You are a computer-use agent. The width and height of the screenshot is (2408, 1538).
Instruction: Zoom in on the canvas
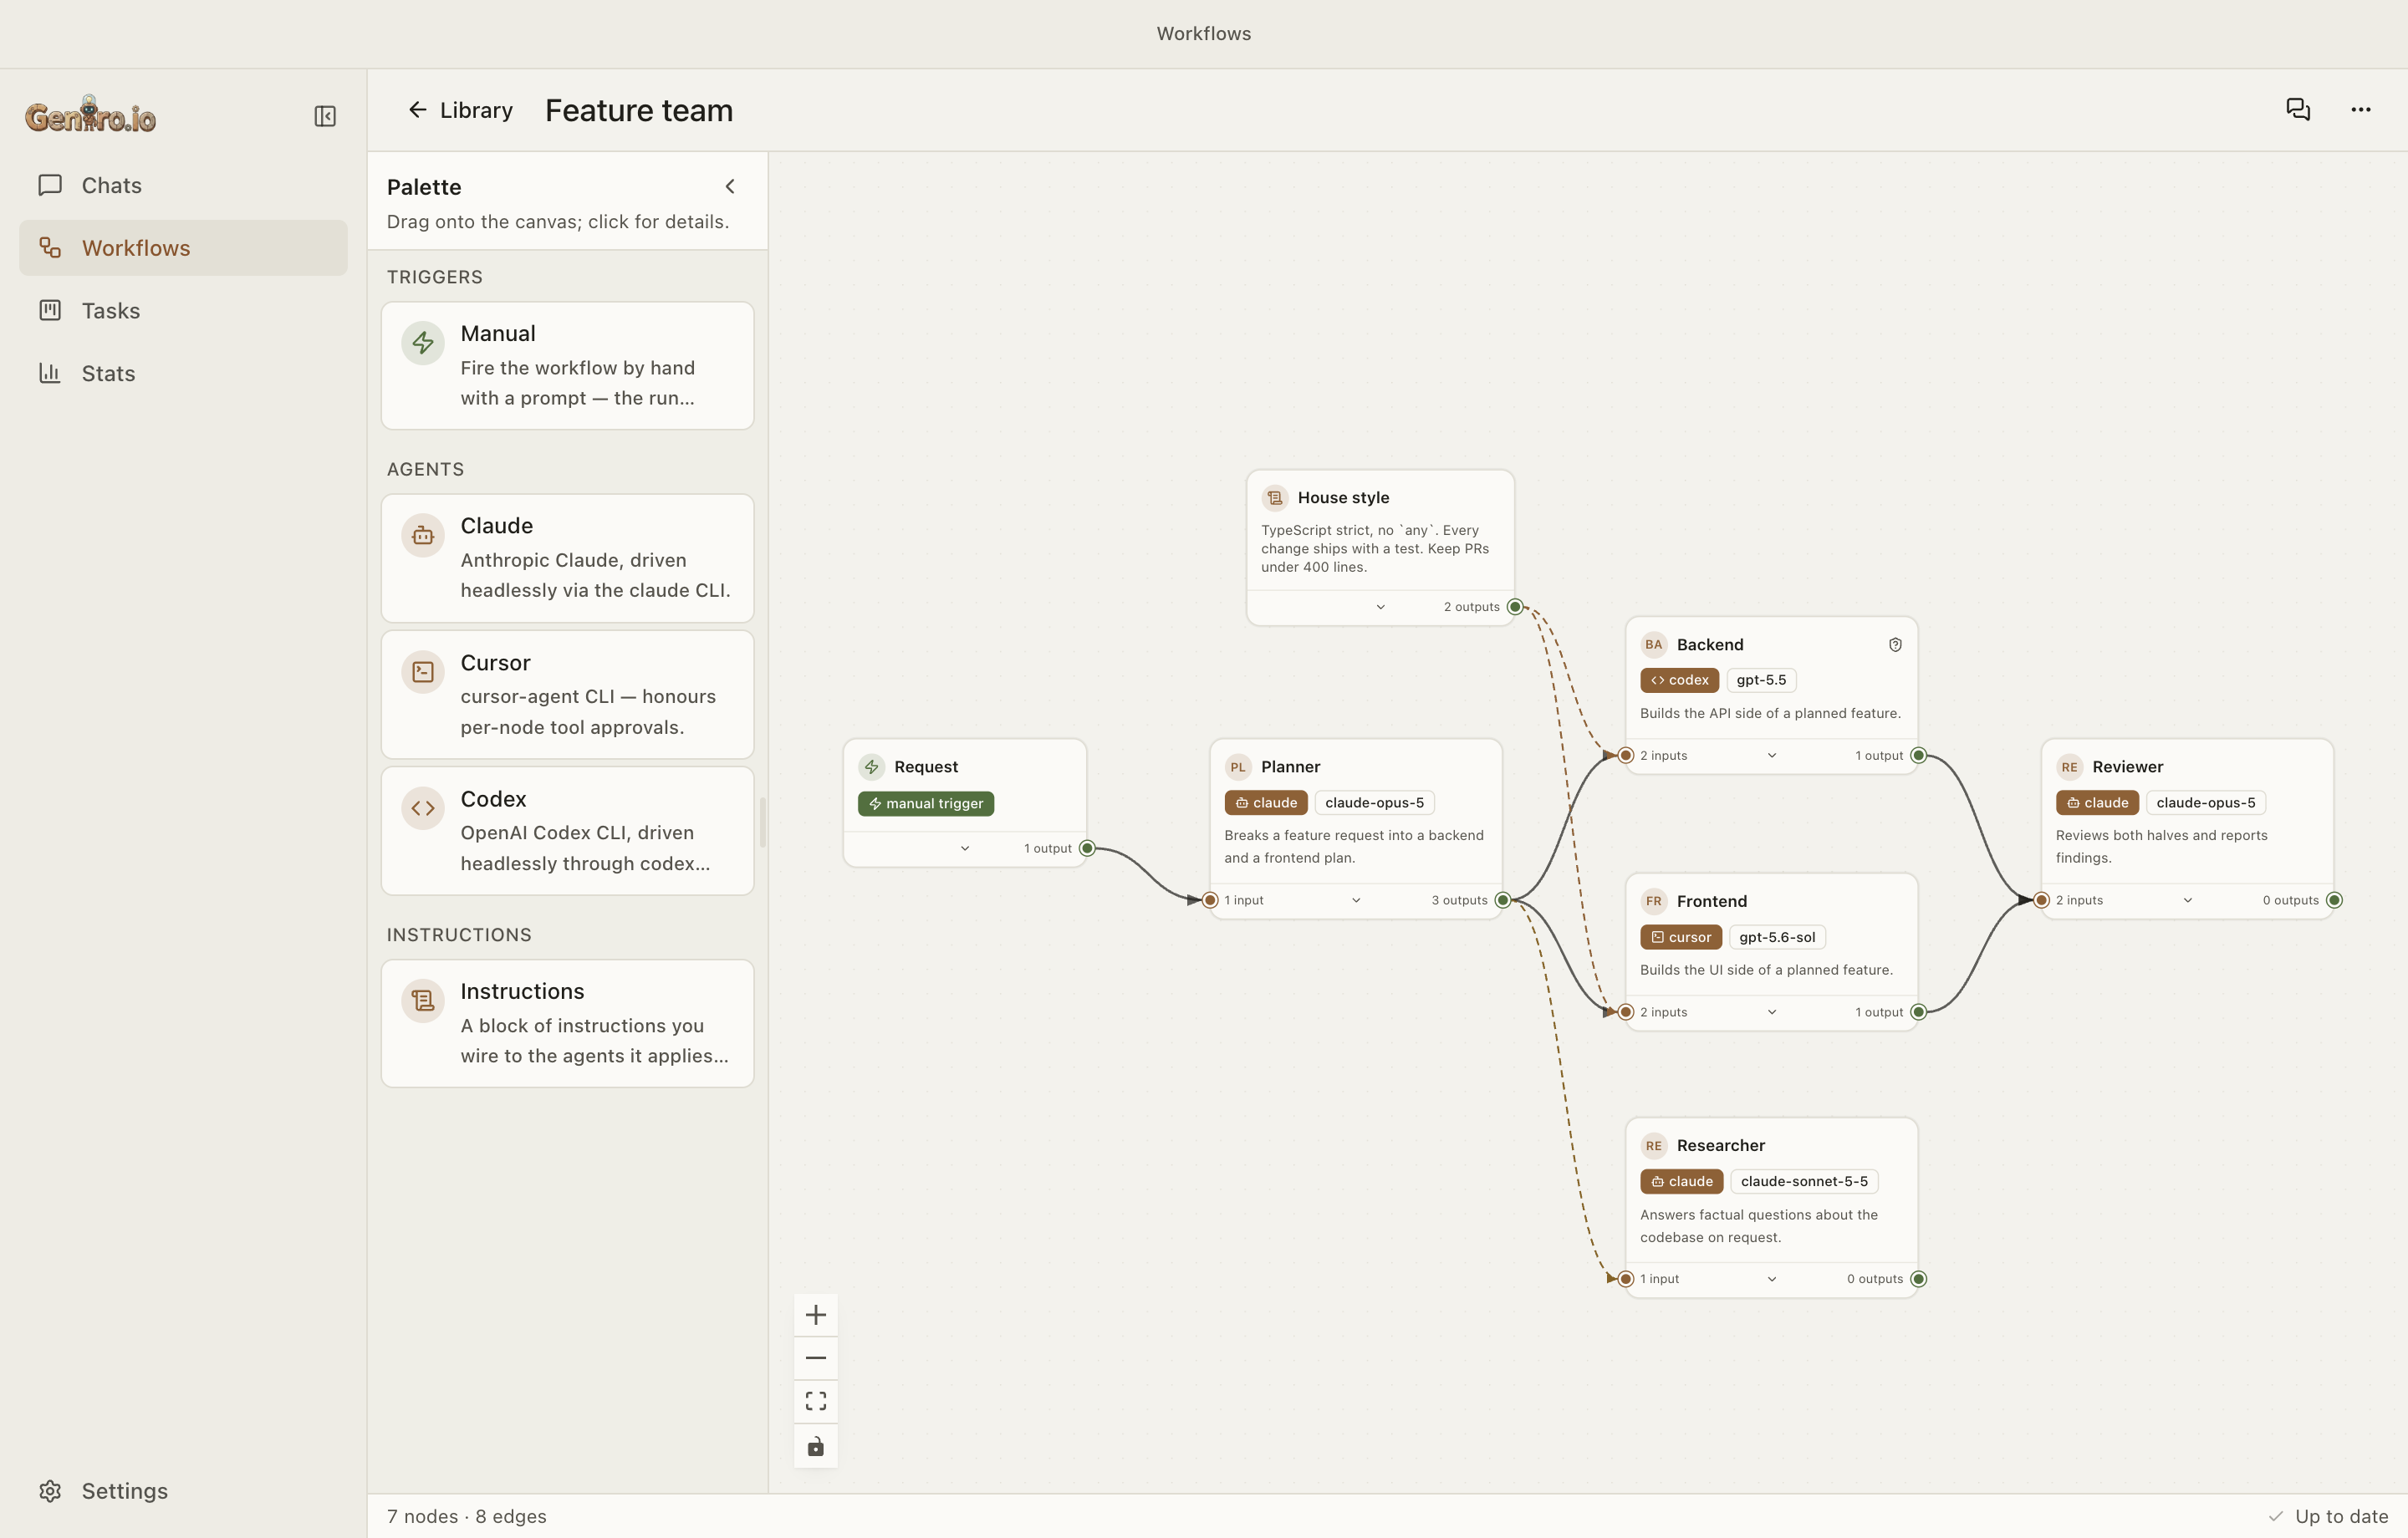[816, 1315]
